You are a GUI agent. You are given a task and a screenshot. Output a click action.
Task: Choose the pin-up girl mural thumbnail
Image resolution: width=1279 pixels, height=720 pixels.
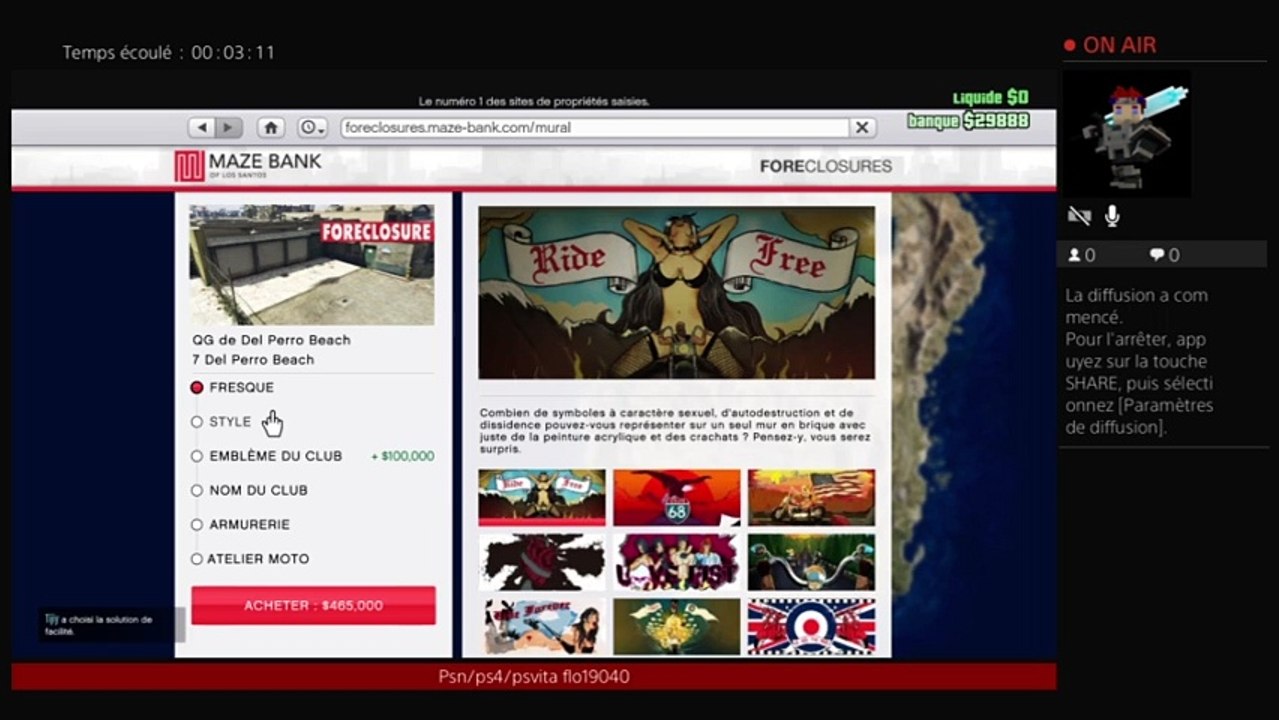point(542,626)
